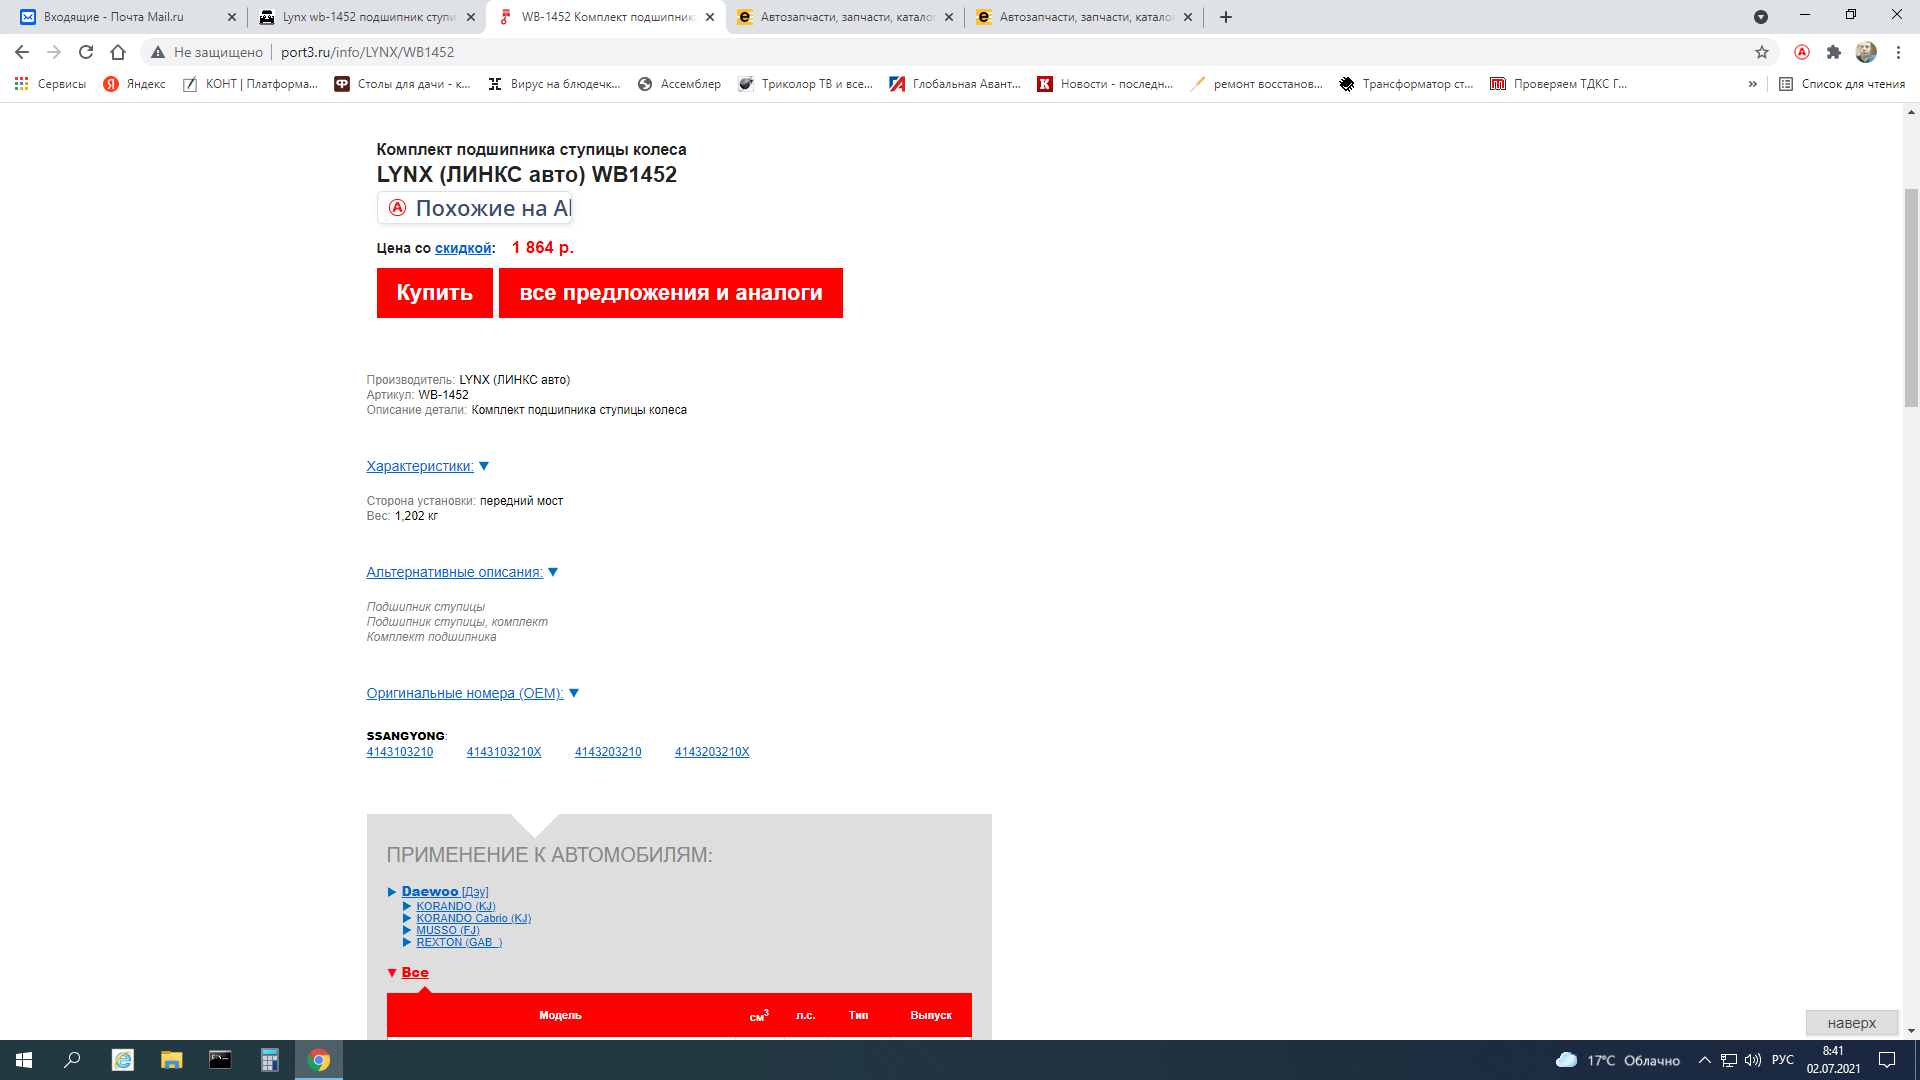Open the Ассемблер bookmark
1920x1080 pixels.
click(679, 84)
